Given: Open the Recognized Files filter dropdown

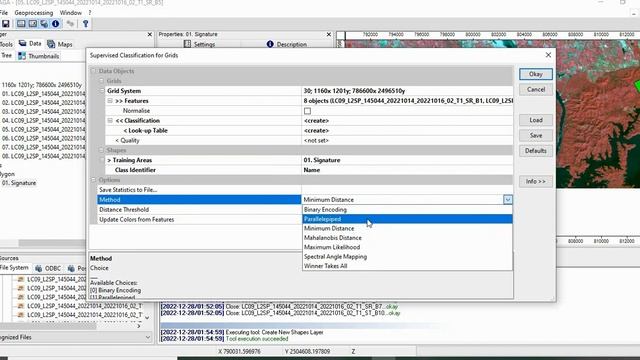Looking at the screenshot, I should [x=147, y=337].
